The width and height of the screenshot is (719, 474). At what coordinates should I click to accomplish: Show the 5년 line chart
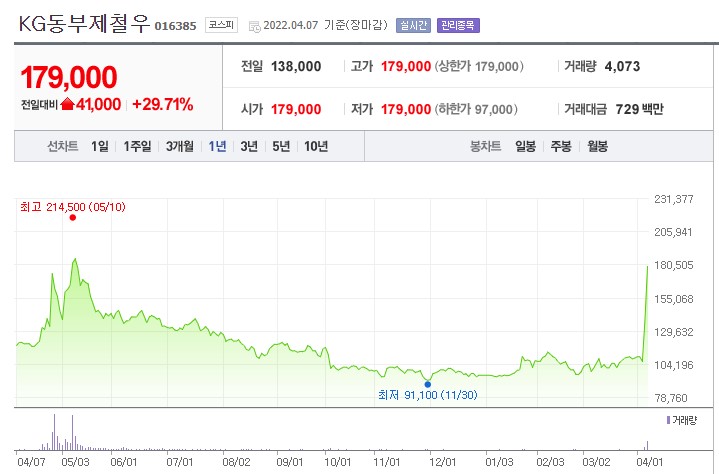coord(281,146)
